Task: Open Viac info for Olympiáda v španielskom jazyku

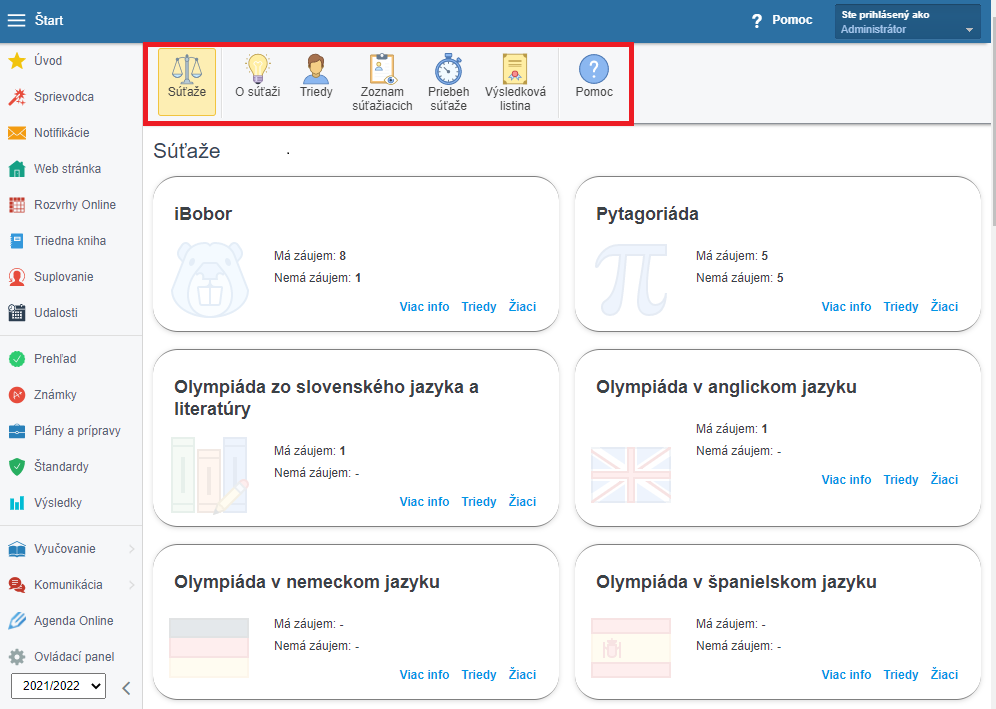Action: coord(846,675)
